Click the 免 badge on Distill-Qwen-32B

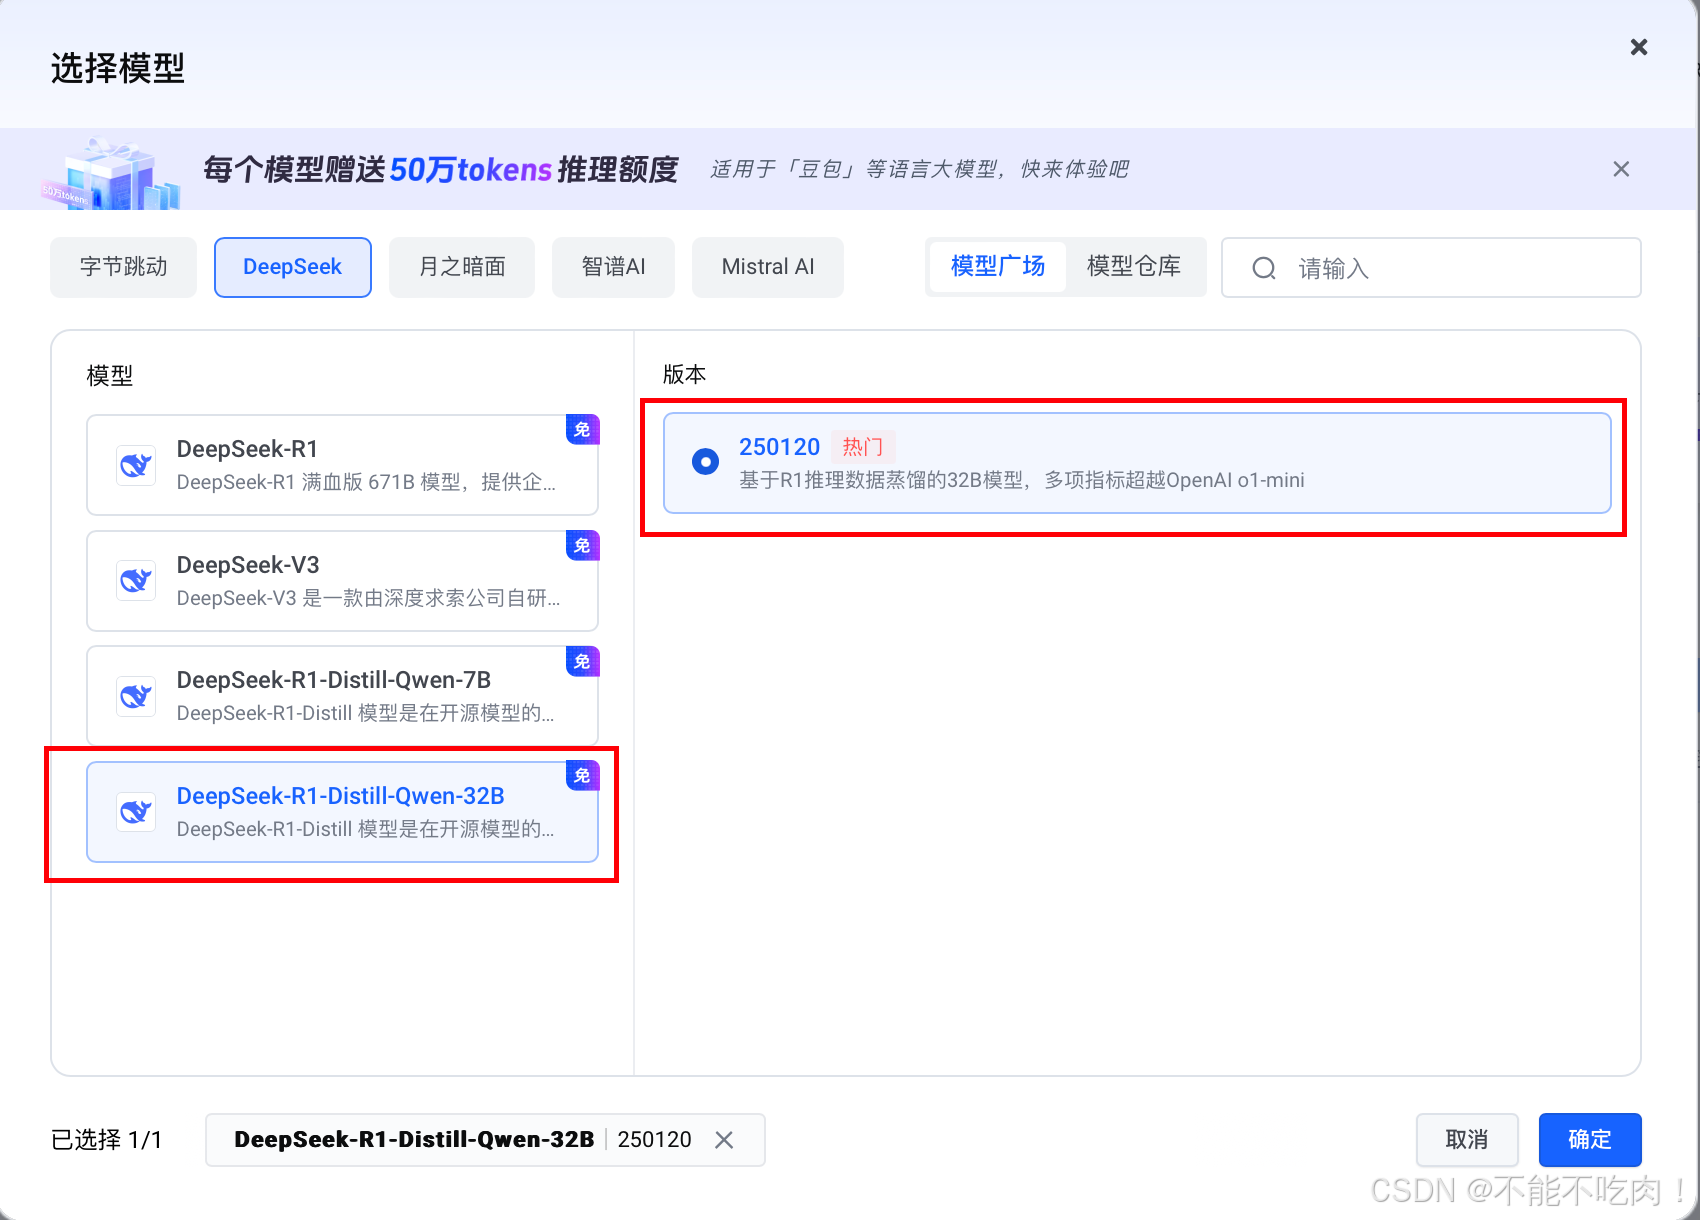(x=582, y=776)
